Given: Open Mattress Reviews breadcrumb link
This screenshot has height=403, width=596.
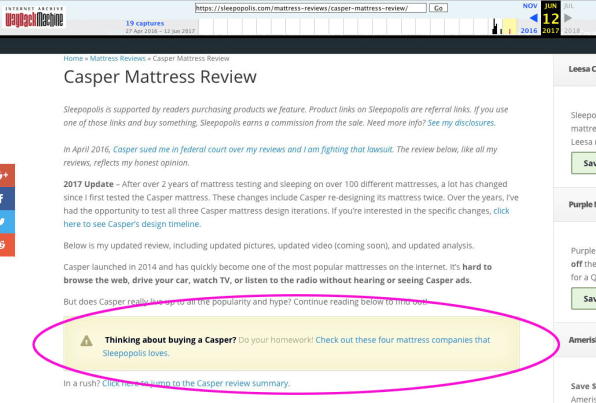Looking at the screenshot, I should (x=118, y=59).
